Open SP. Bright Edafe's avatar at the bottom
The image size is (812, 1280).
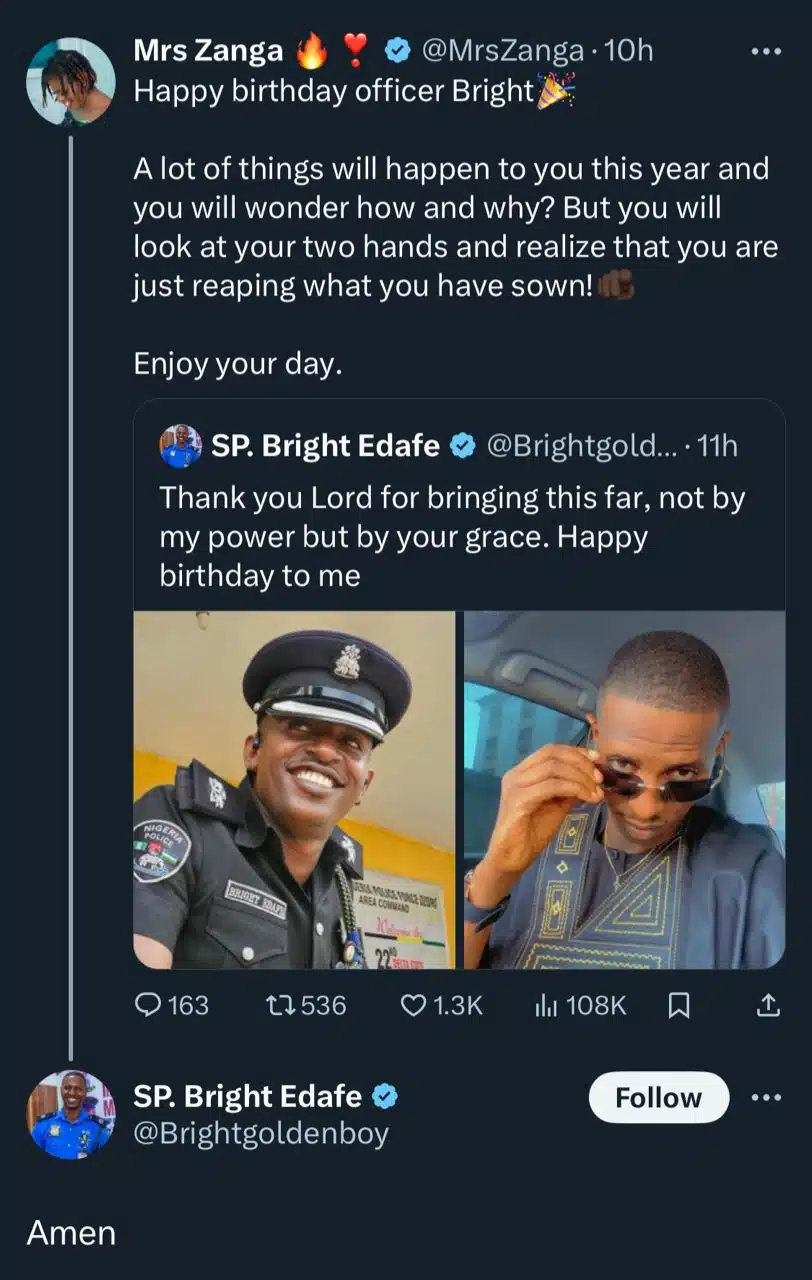pyautogui.click(x=70, y=1114)
